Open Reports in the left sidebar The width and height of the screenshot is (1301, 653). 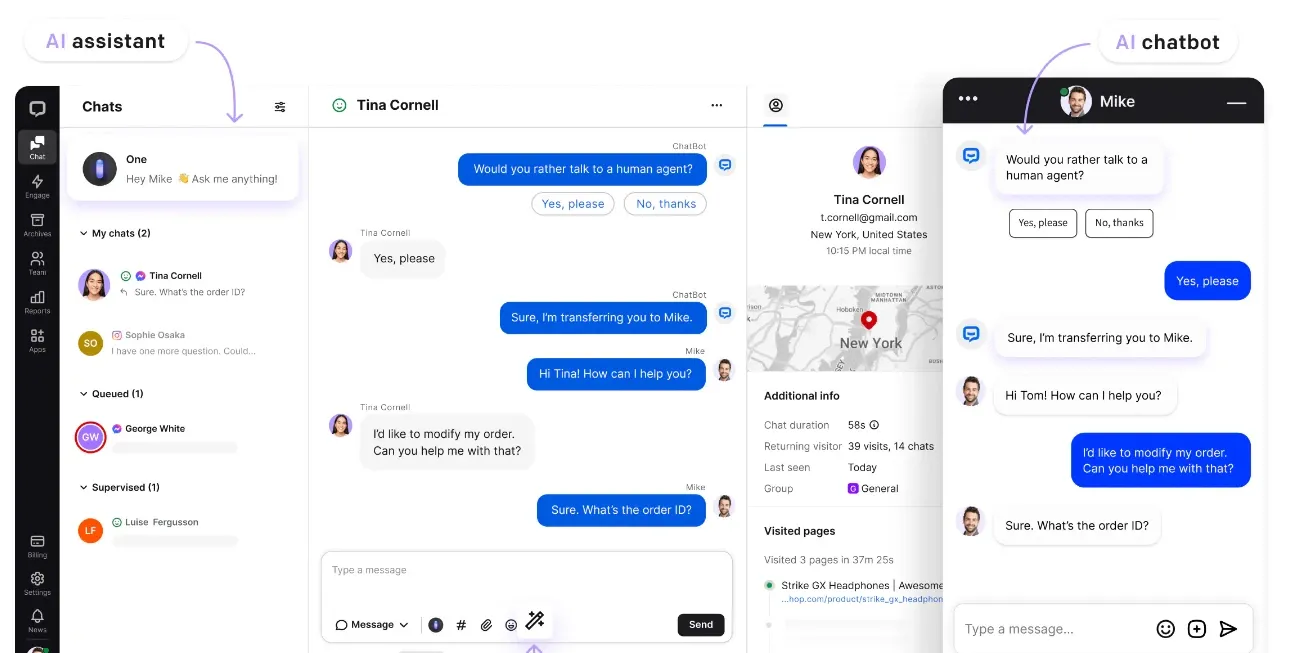pos(37,302)
